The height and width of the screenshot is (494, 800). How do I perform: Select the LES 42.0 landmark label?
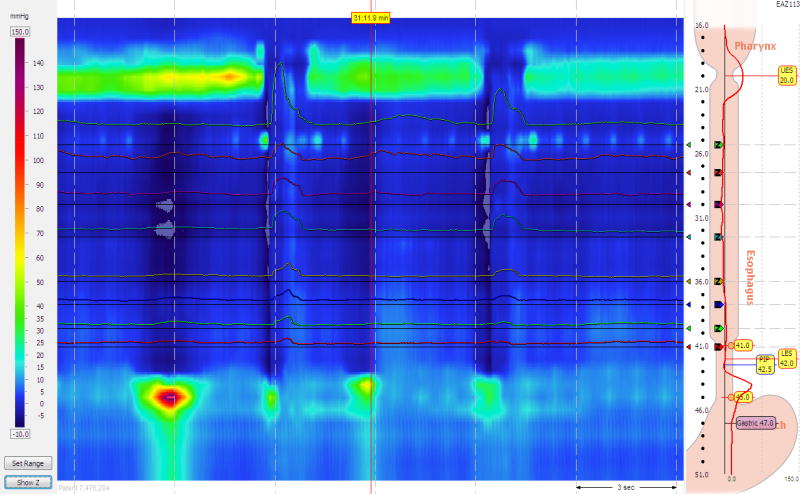[x=786, y=358]
